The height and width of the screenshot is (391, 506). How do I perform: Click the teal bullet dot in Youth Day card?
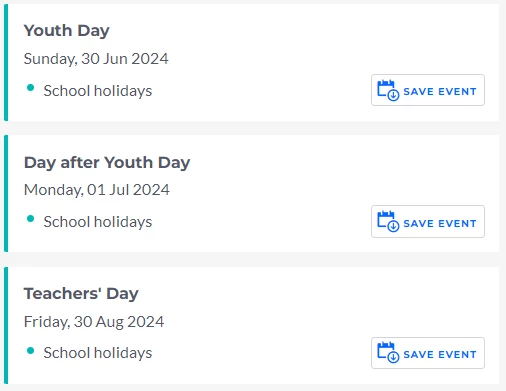click(x=30, y=88)
